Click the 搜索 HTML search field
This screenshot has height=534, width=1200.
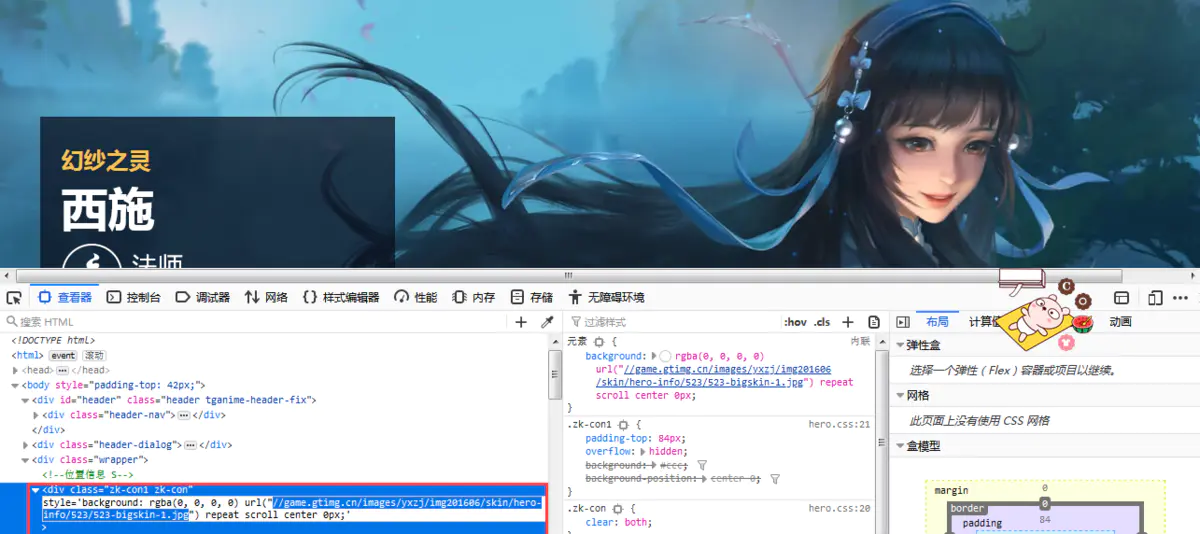[255, 322]
